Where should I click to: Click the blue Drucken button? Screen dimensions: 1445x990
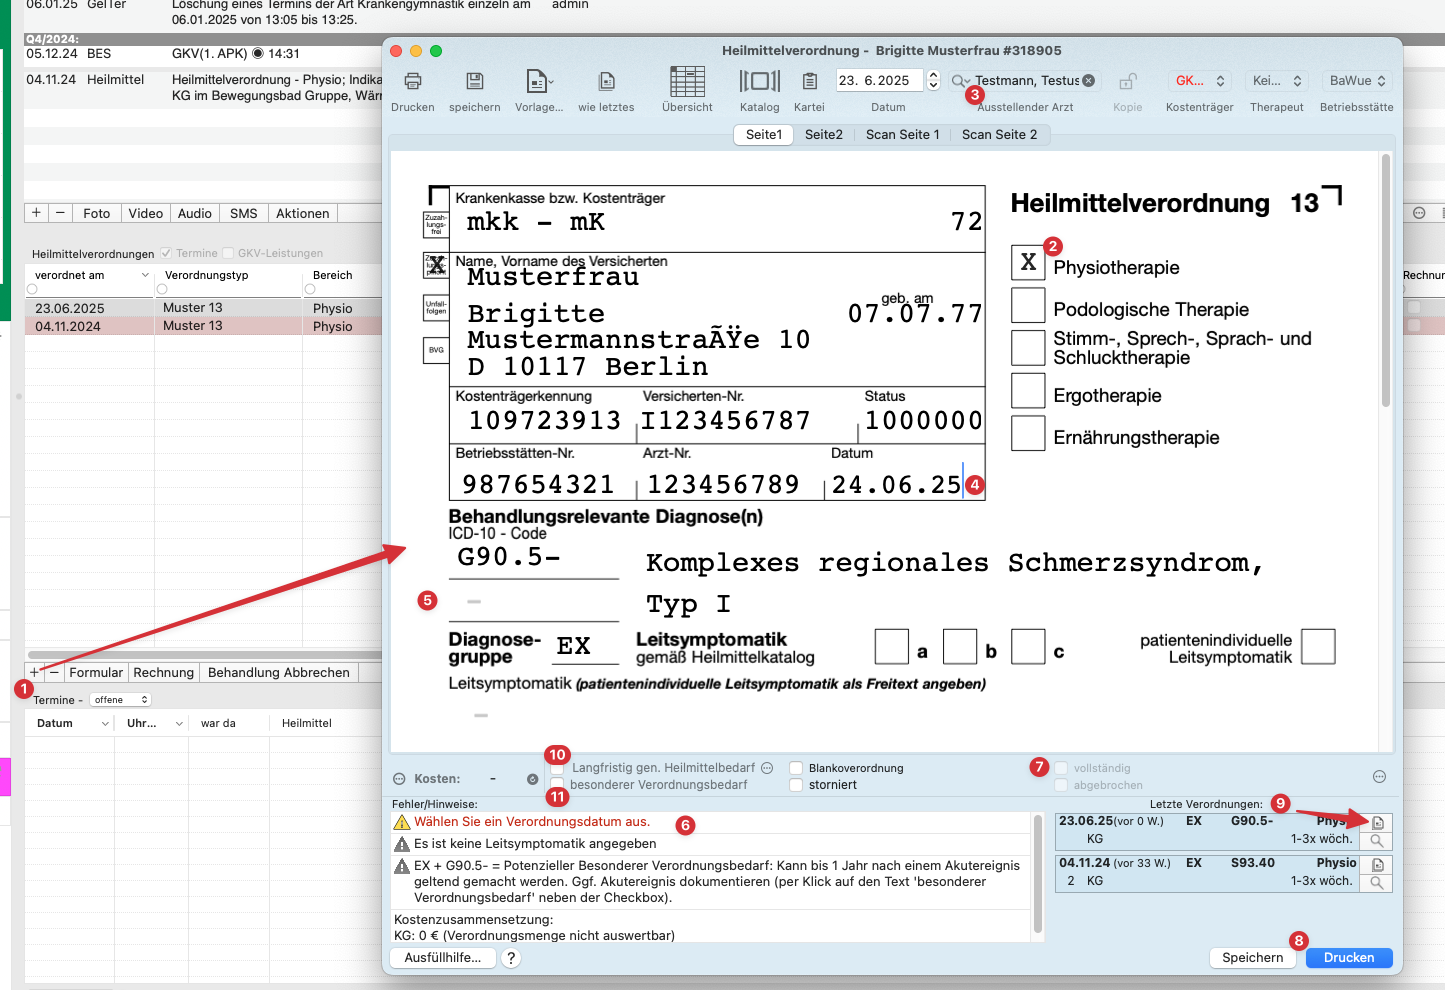coord(1349,958)
